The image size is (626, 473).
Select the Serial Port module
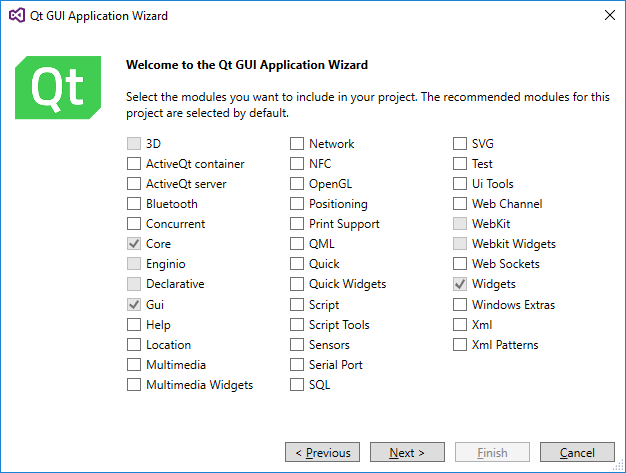click(x=297, y=365)
